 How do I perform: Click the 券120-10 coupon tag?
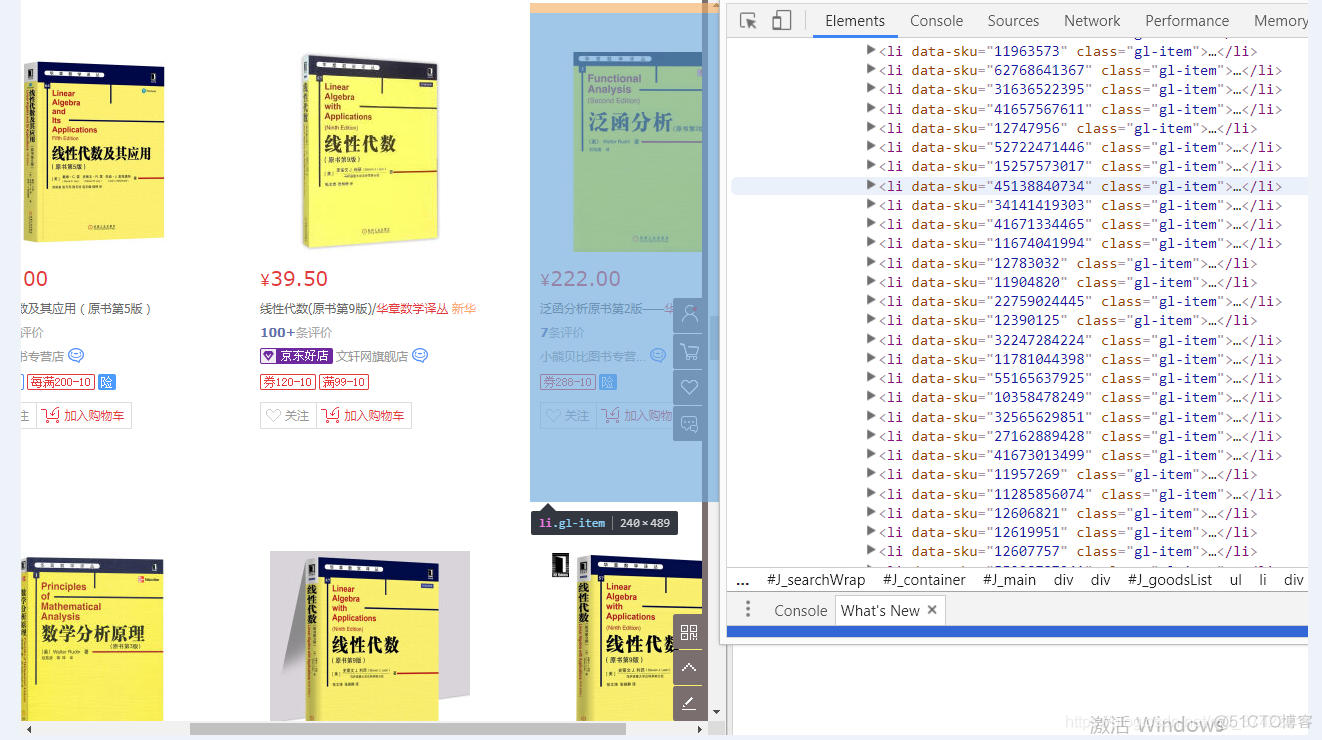pyautogui.click(x=287, y=382)
